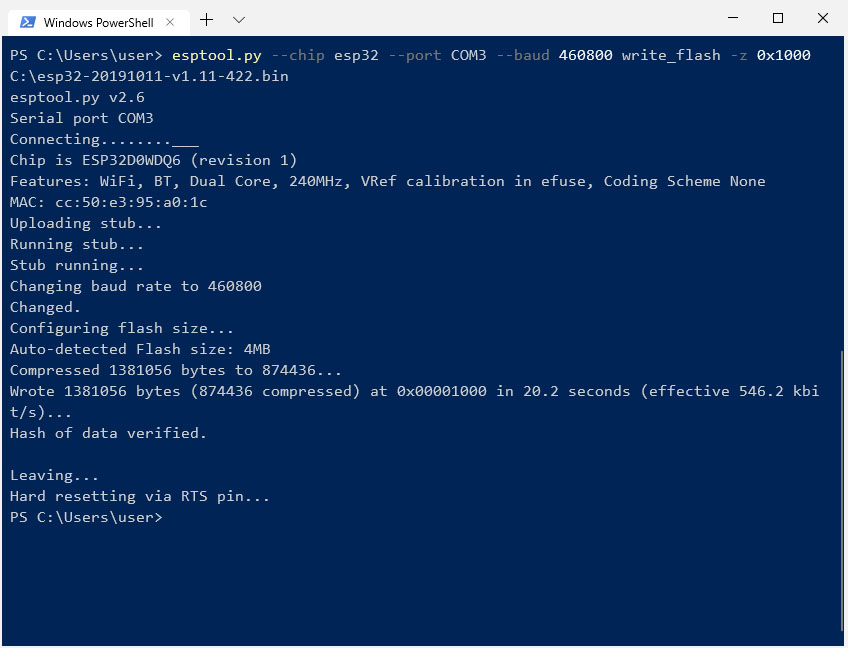This screenshot has width=848, height=648.
Task: Expand the new tab profile dropdown chevron
Action: (238, 20)
